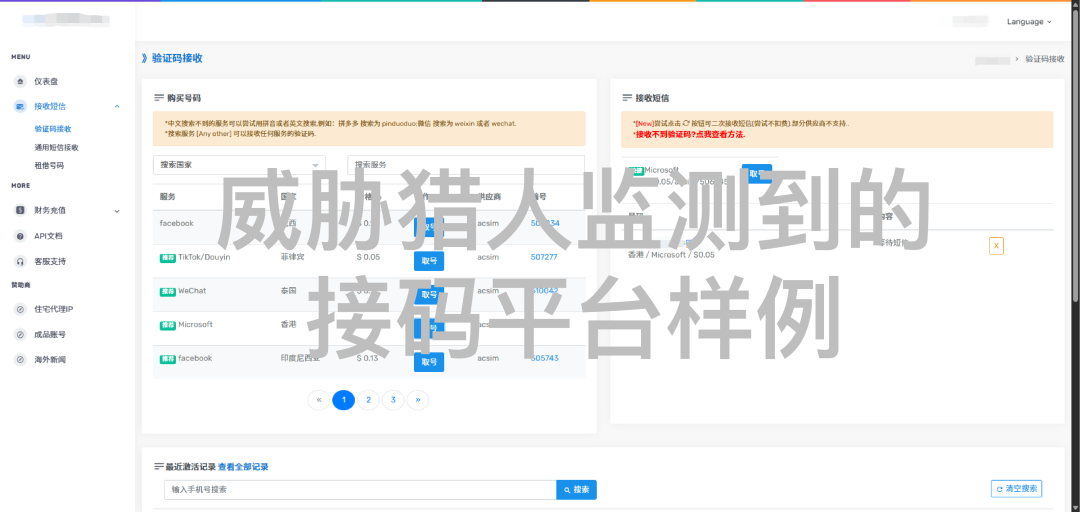Open 接收不到验证码?点我查看方法 link
Screen dimensions: 1080x512
[689, 135]
